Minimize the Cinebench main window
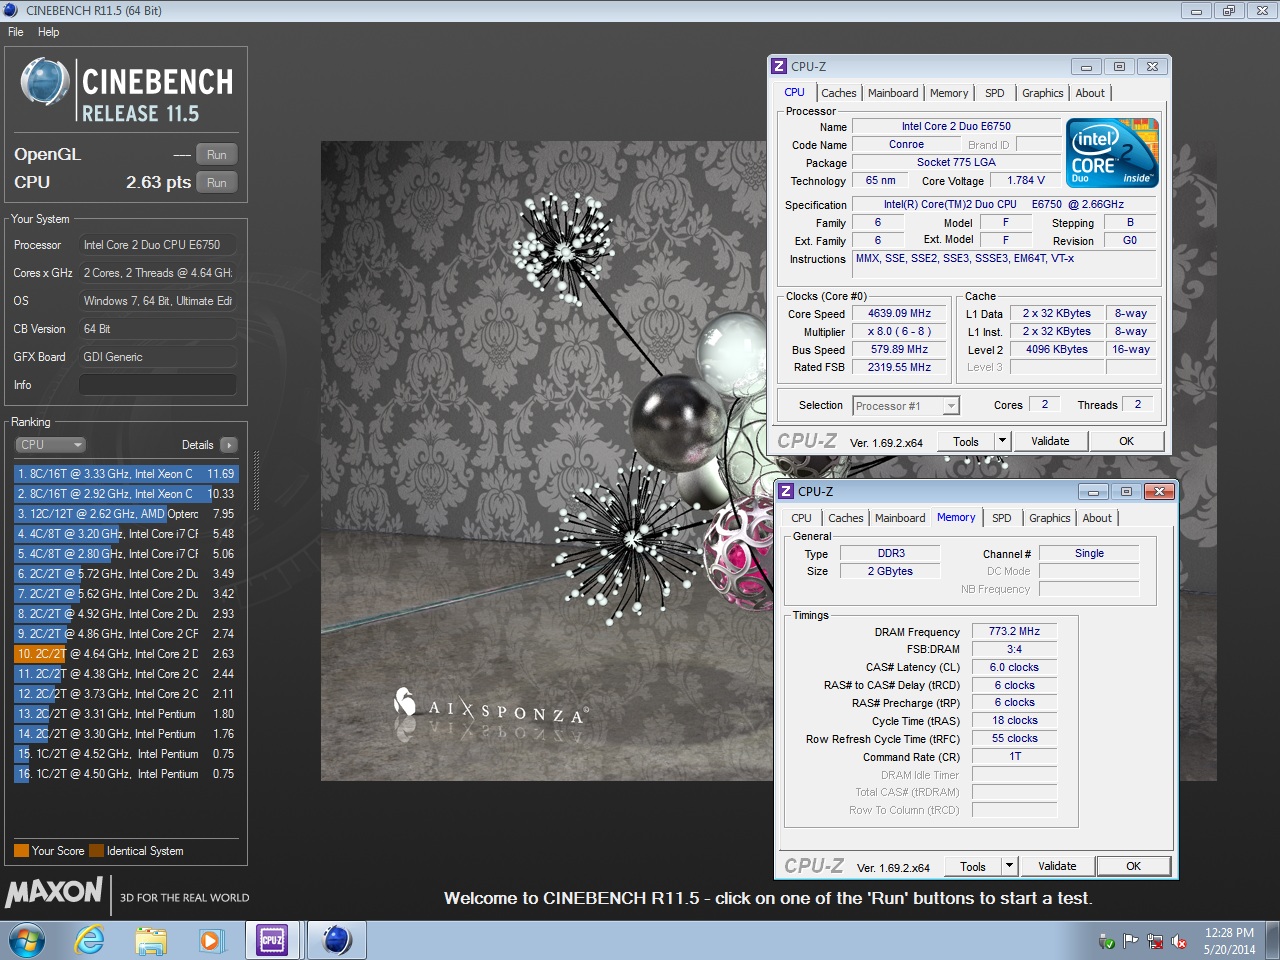The width and height of the screenshot is (1280, 960). 1196,11
